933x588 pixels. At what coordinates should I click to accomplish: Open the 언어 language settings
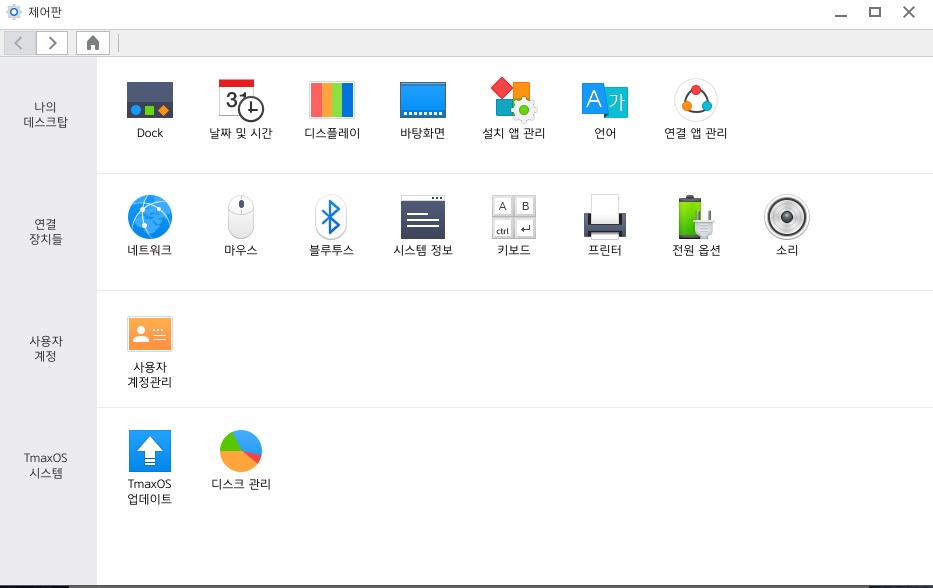tap(605, 101)
